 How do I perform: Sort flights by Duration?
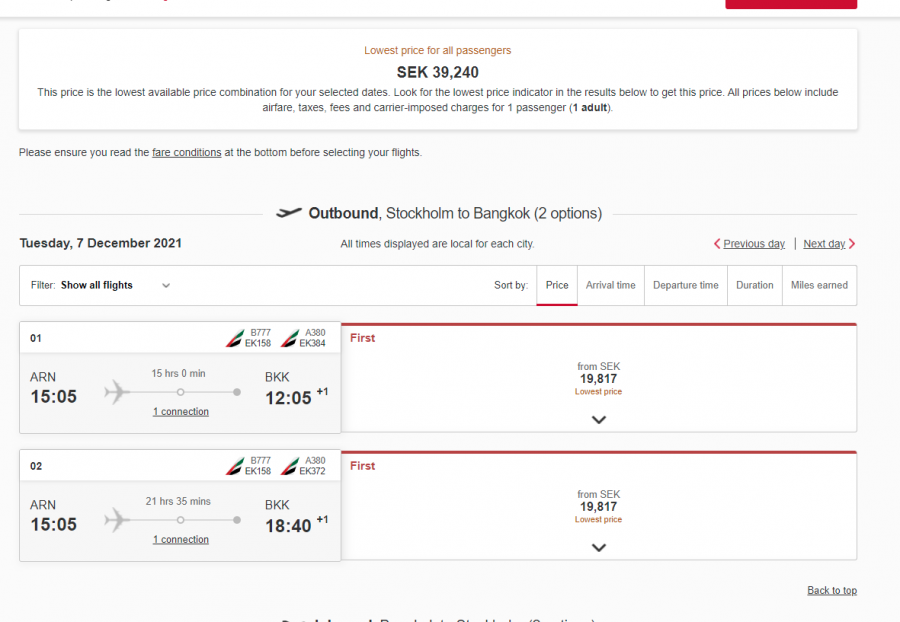pos(754,285)
